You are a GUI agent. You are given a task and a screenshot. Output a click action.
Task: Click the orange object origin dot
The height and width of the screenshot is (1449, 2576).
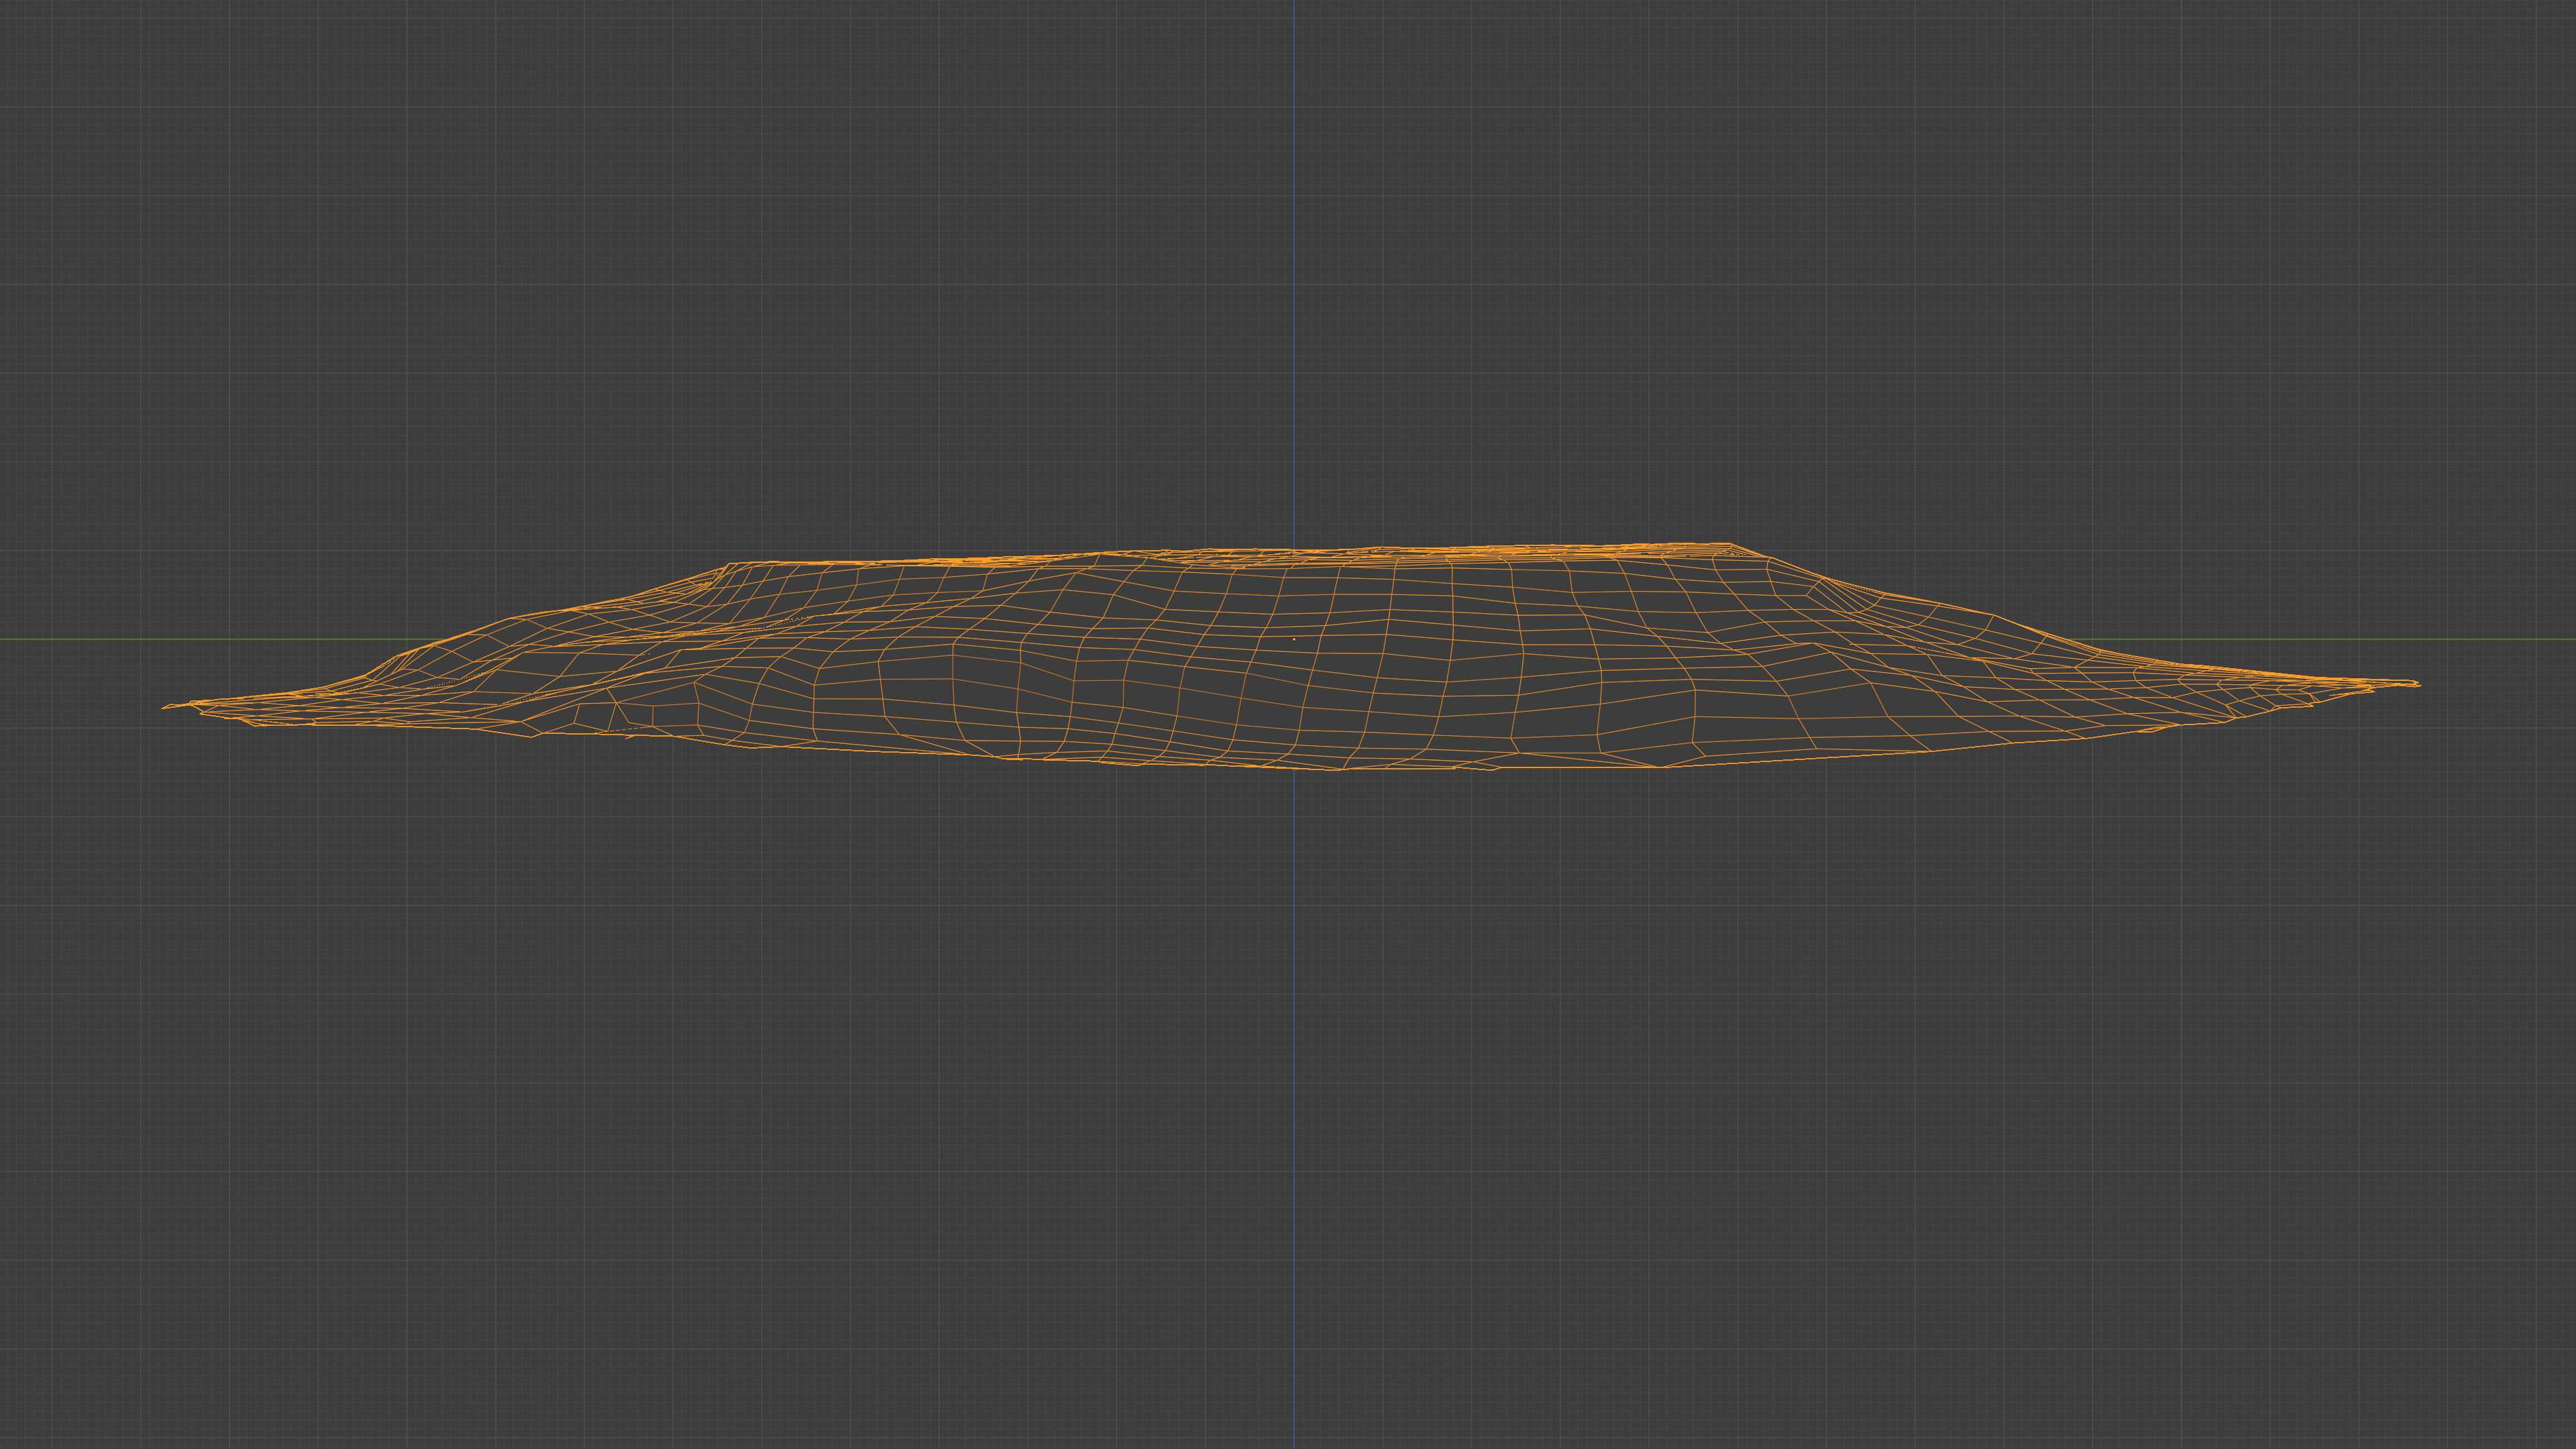(1294, 639)
